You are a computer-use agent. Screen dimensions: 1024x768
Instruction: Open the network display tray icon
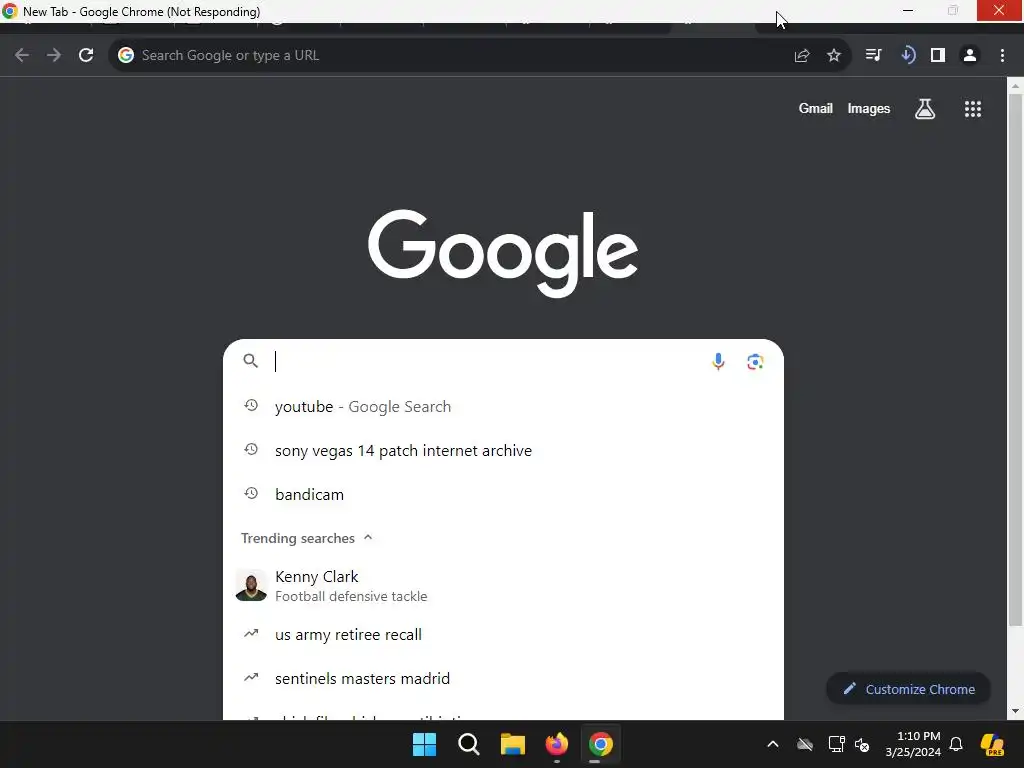pyautogui.click(x=836, y=744)
